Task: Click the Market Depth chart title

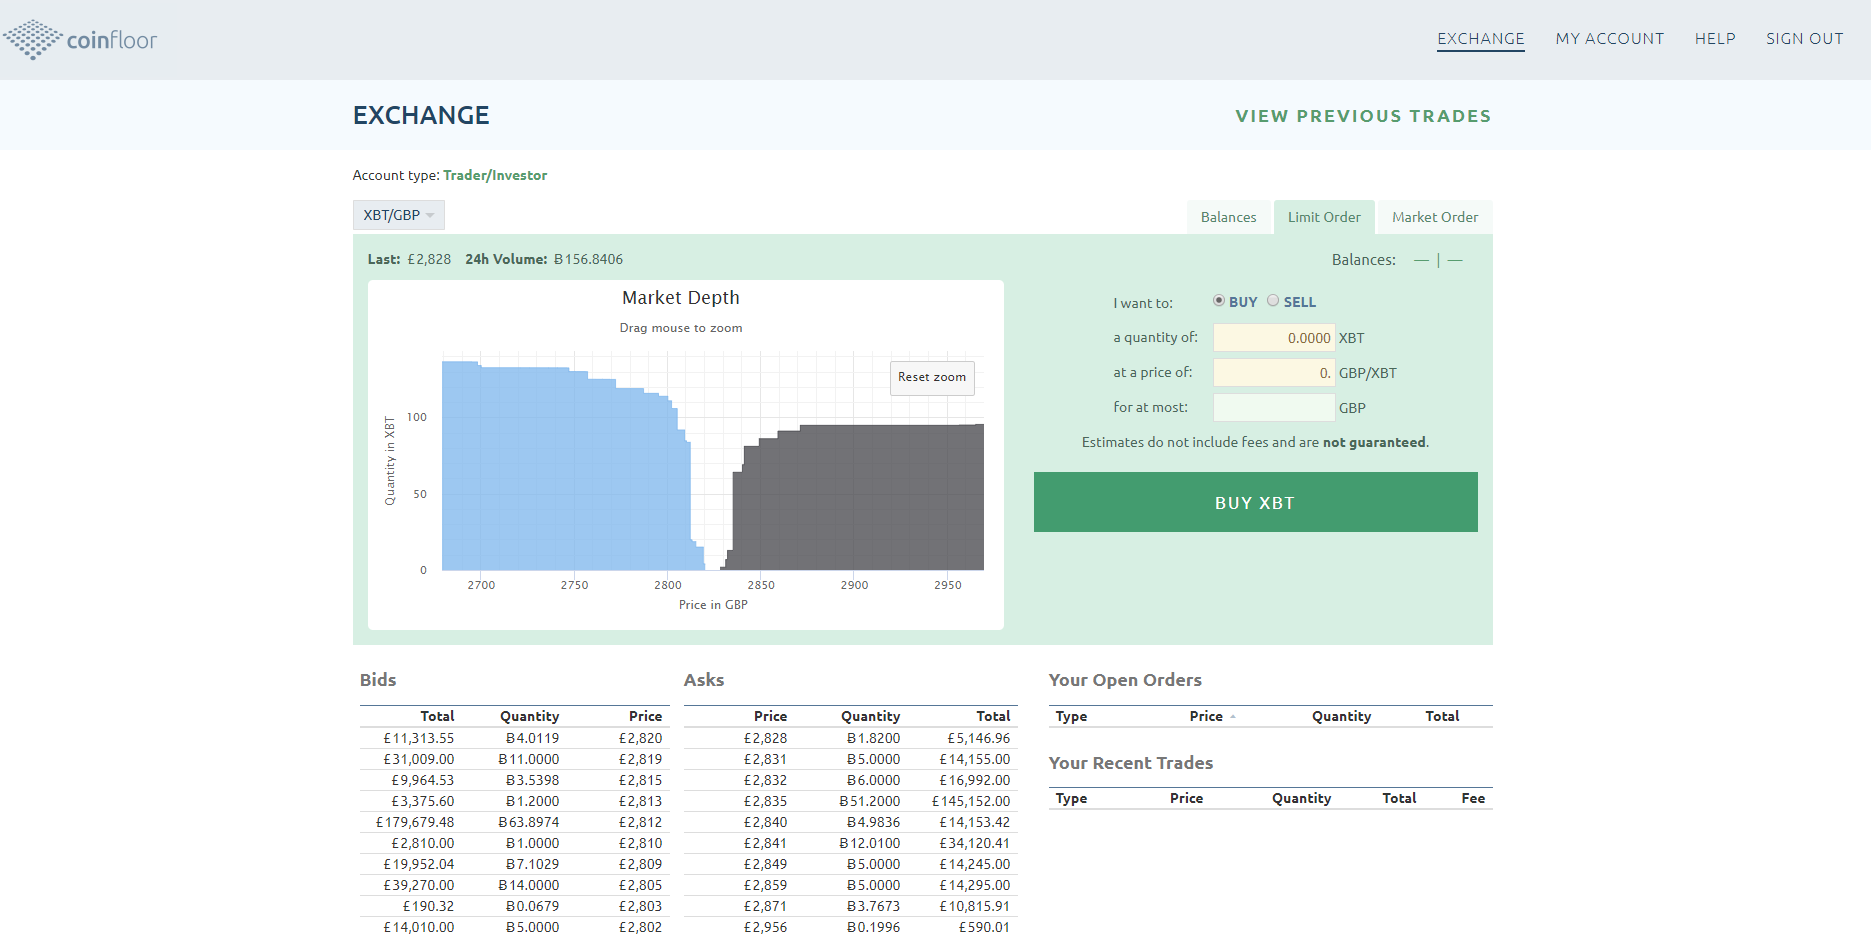Action: [681, 297]
